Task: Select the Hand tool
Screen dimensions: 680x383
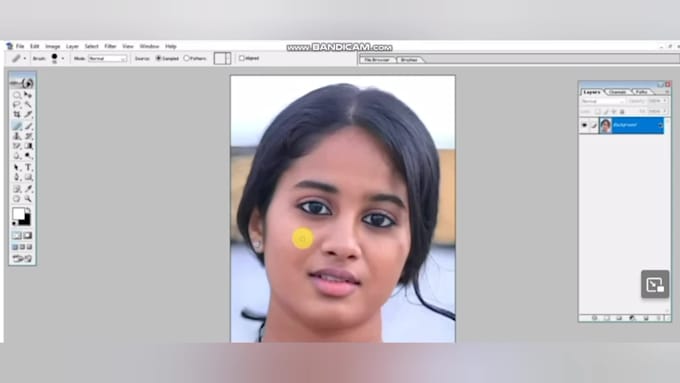Action: coord(17,199)
